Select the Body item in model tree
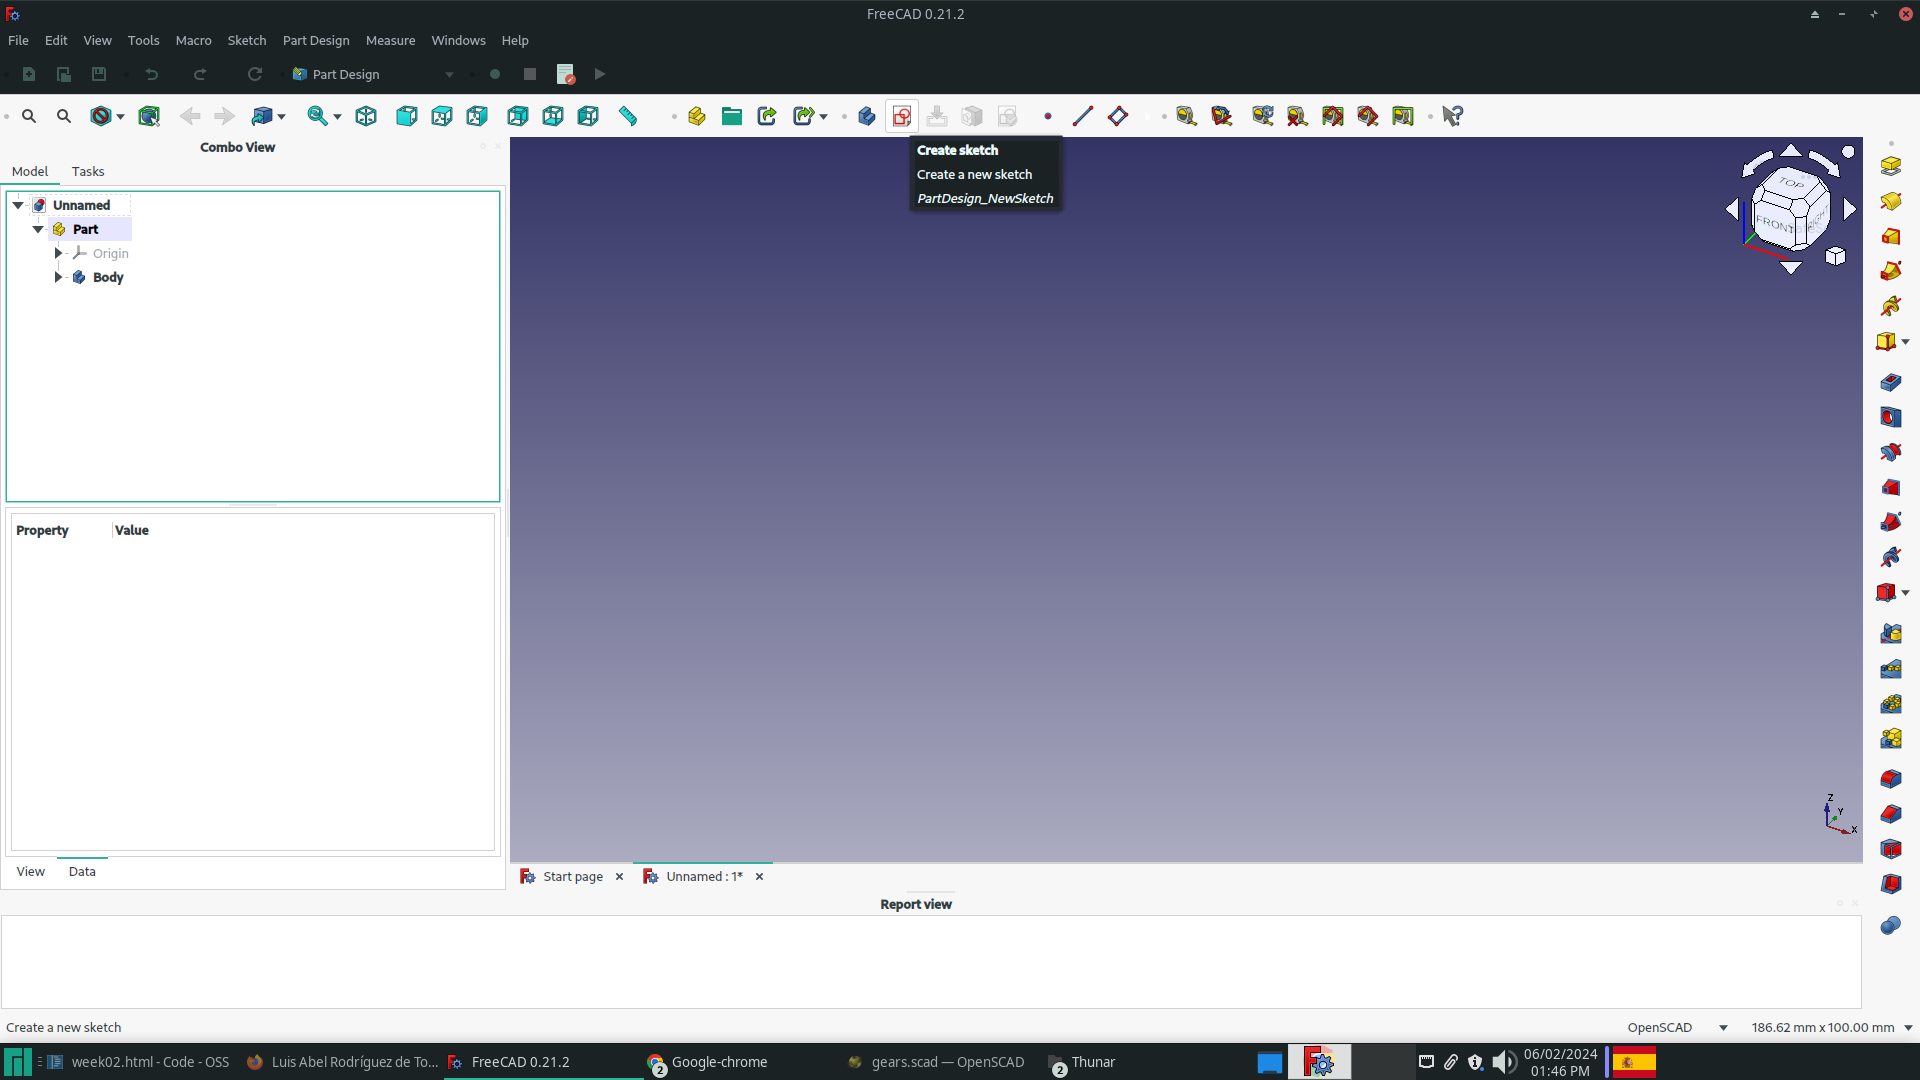Screen dimensions: 1920x1080 [108, 277]
